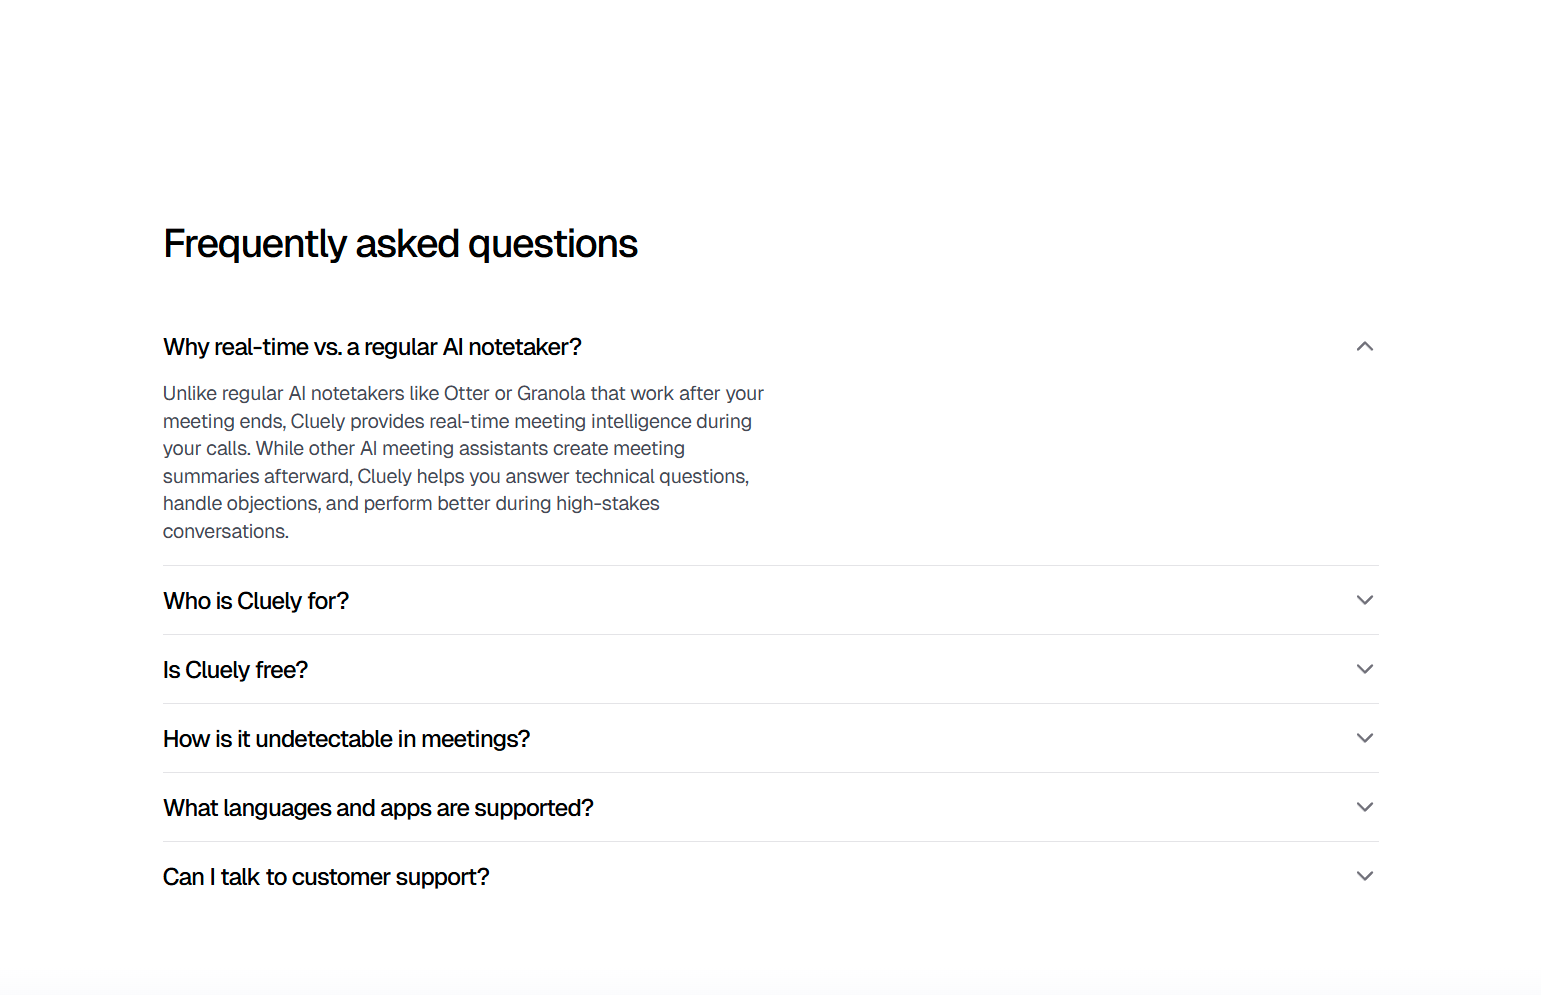Click the chevron for "Can I talk to customer support?"
The width and height of the screenshot is (1541, 995).
point(1365,876)
